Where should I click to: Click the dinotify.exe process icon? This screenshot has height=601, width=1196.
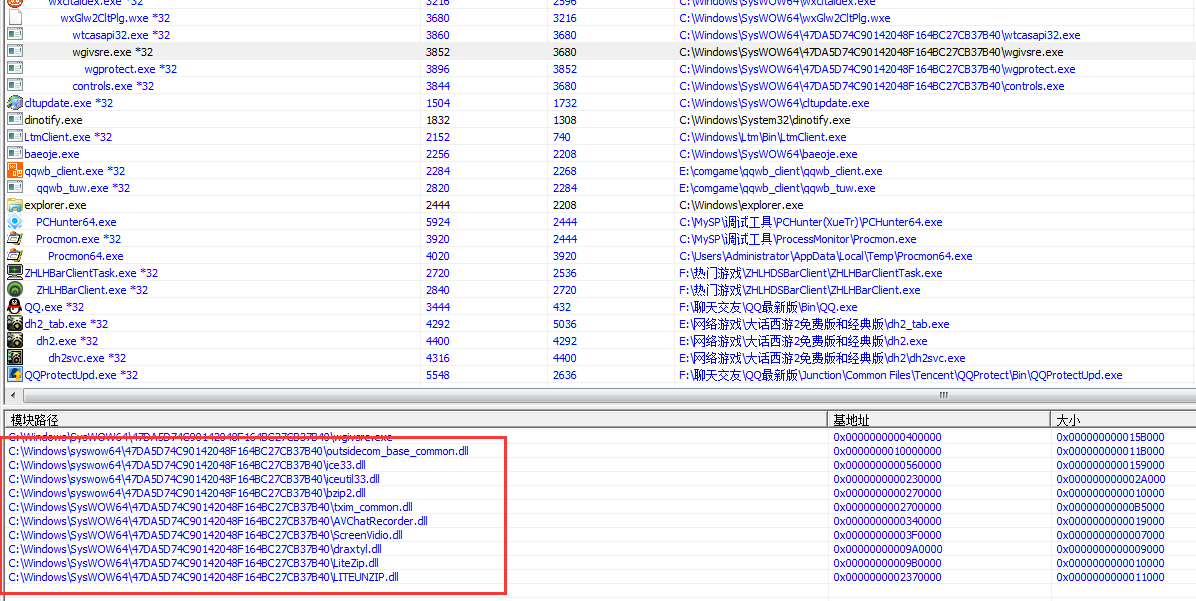point(15,120)
